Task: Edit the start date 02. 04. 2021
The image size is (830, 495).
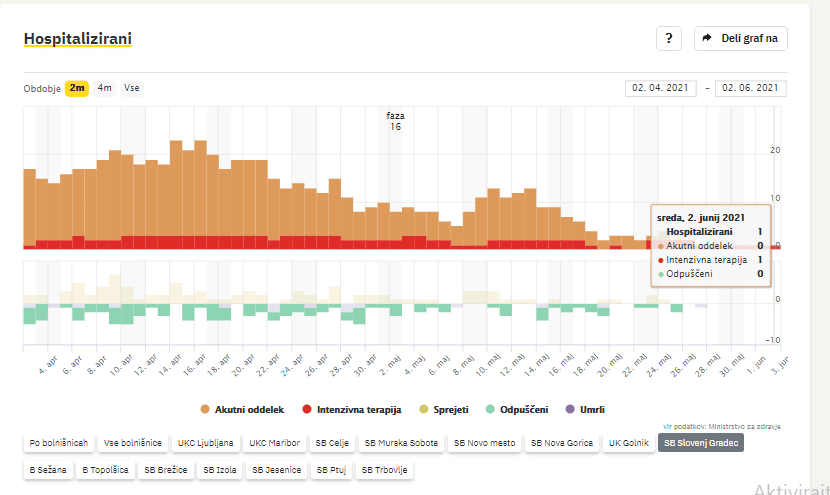Action: [661, 88]
